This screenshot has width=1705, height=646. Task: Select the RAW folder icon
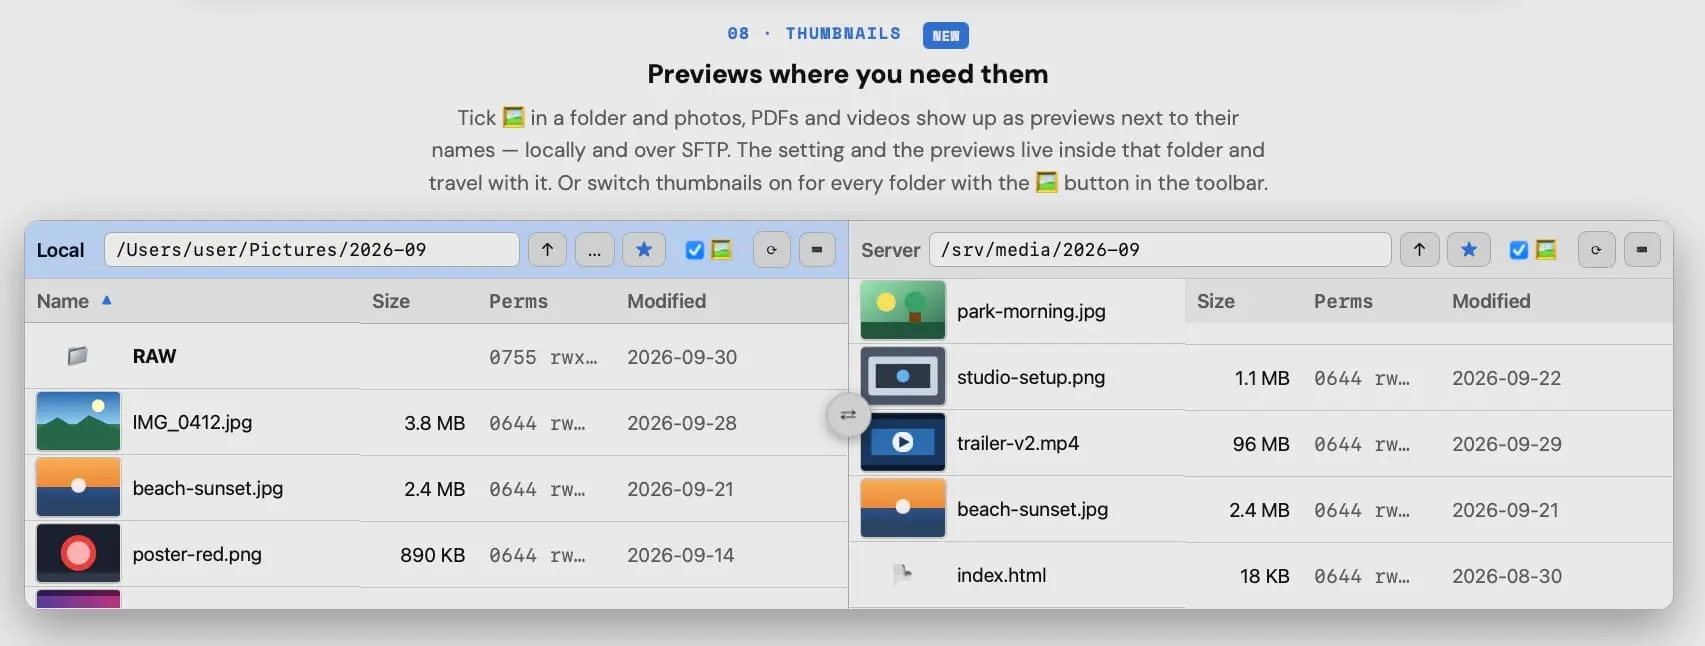point(77,356)
